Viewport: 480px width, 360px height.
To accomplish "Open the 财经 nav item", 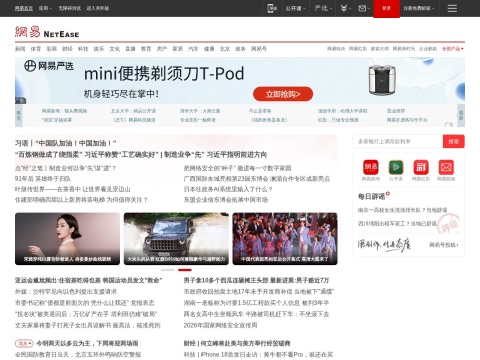I will coord(67,49).
